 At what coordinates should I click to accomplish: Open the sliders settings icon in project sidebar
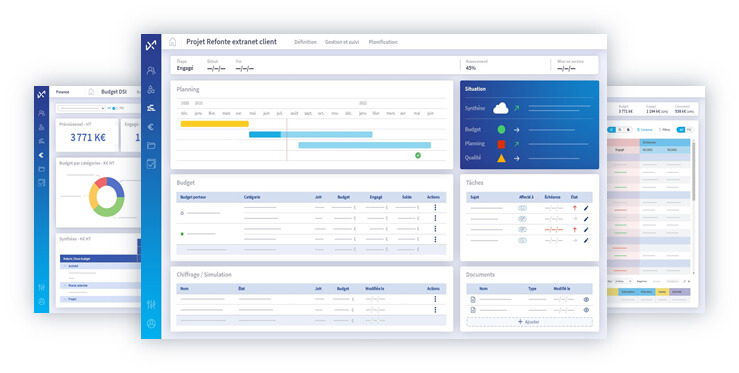click(151, 305)
